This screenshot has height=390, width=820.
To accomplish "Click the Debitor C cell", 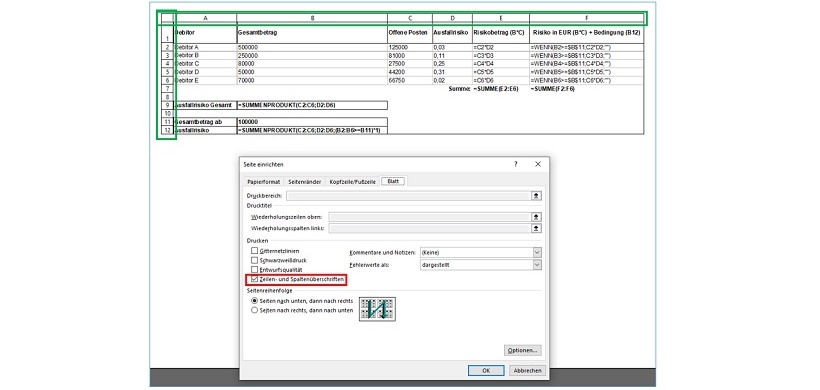I will 205,63.
